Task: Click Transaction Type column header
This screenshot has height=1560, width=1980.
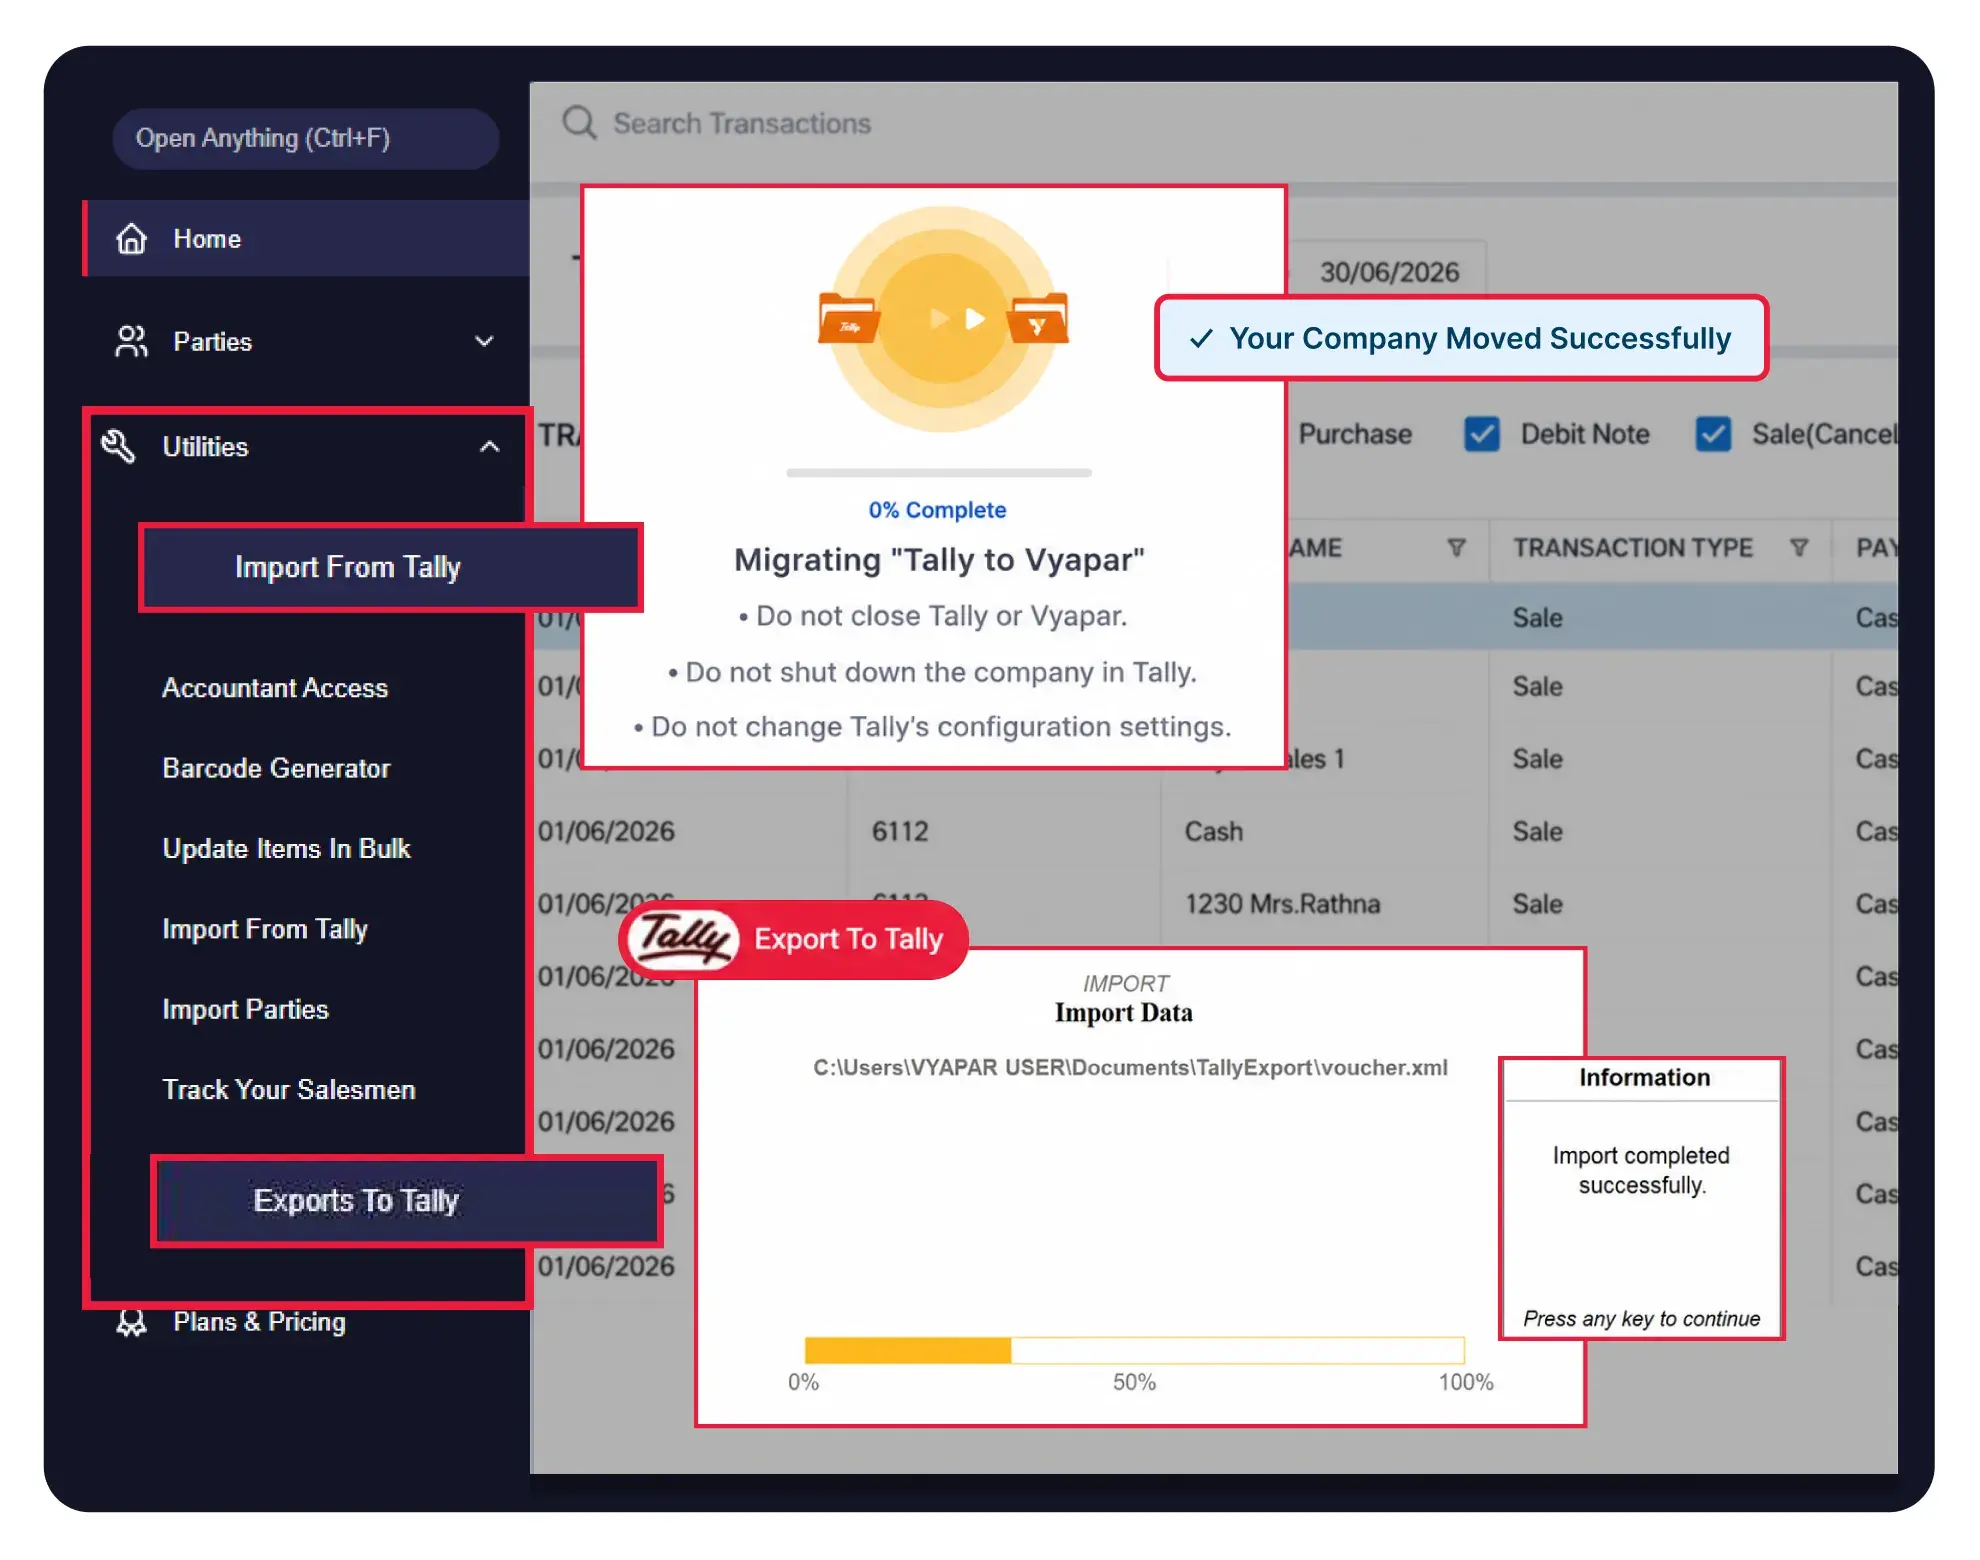Action: tap(1632, 548)
